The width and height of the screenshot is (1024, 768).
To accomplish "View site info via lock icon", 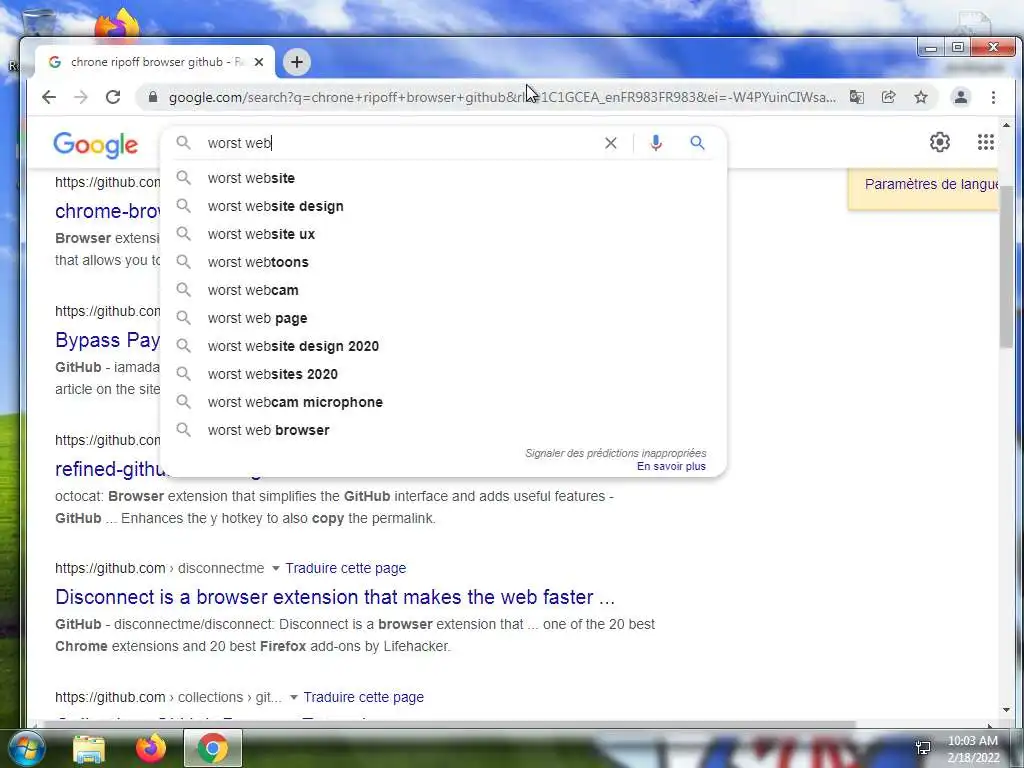I will click(153, 97).
